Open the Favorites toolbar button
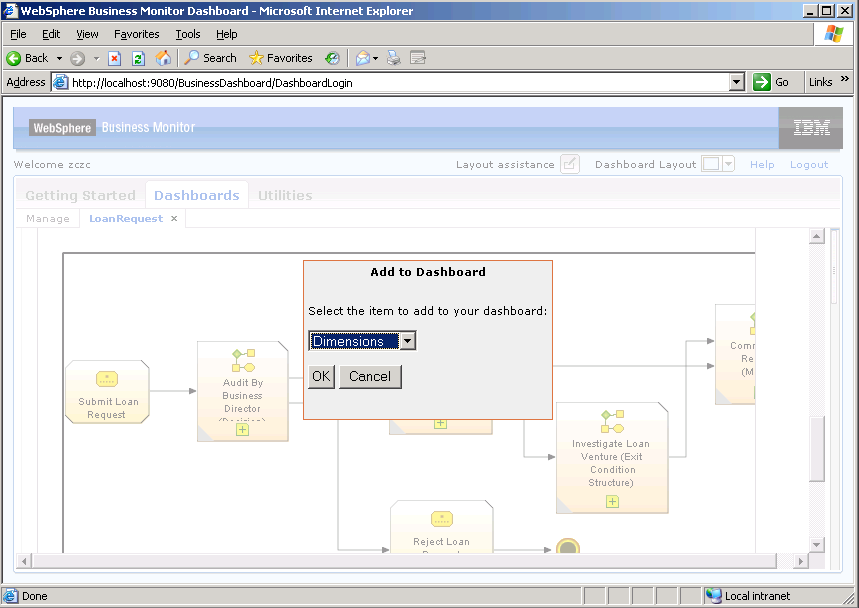Screen dimensions: 859x608 (280, 58)
